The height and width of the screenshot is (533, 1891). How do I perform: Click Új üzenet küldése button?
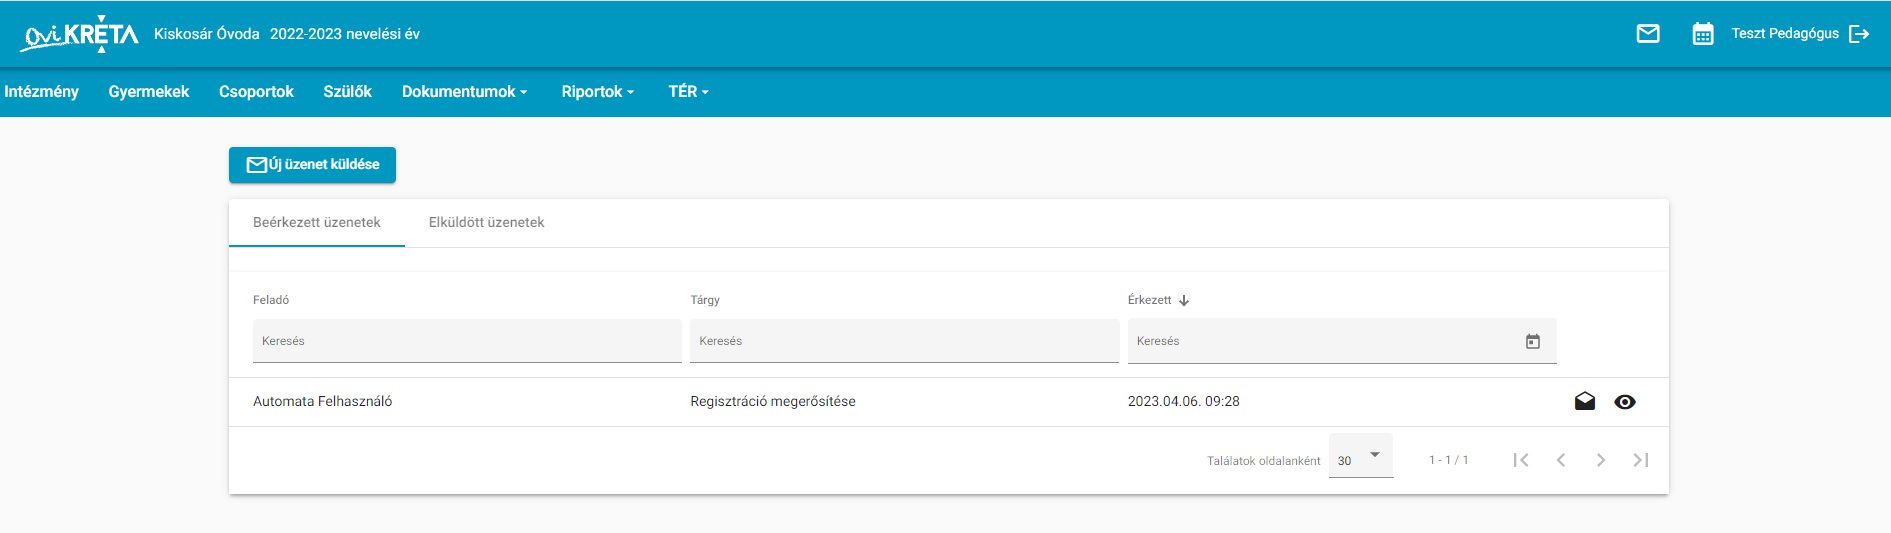(x=312, y=165)
